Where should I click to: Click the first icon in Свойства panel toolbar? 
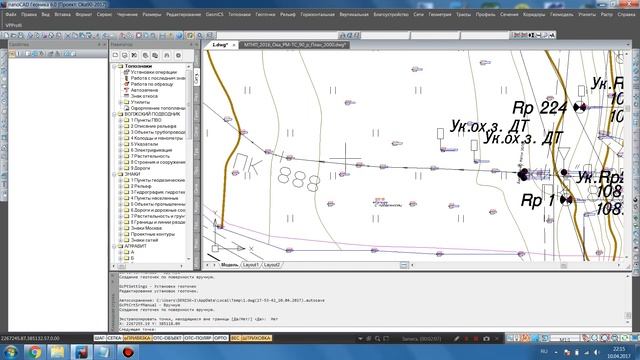tap(12, 53)
